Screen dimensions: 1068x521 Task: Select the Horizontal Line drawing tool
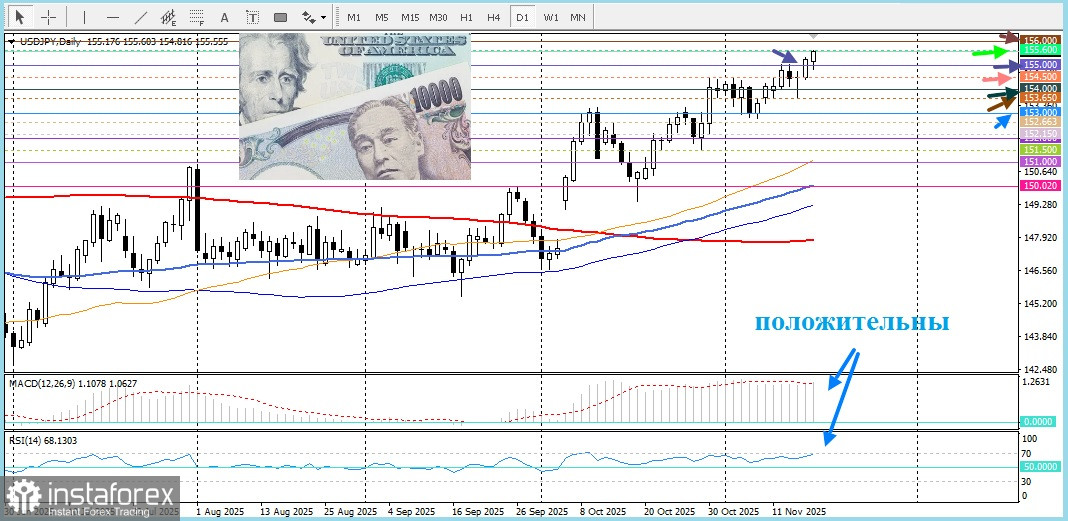pyautogui.click(x=113, y=17)
